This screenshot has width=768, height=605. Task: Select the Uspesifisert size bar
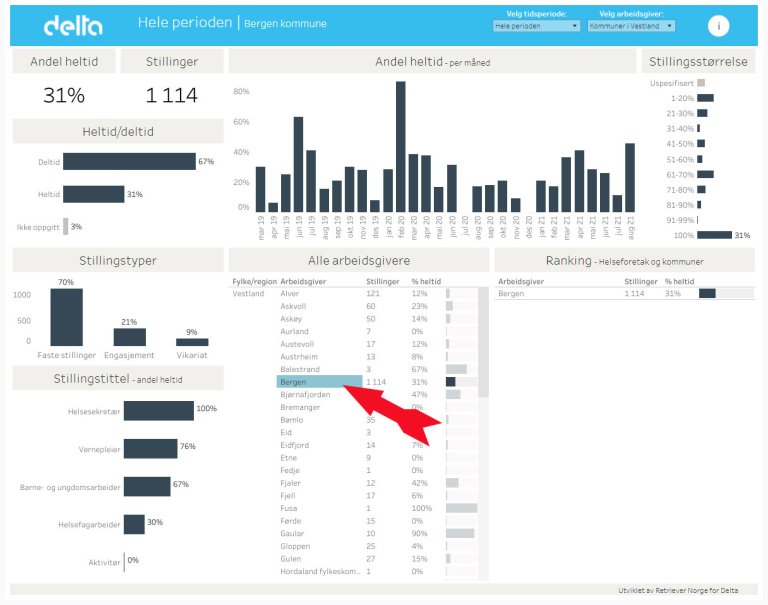[x=701, y=83]
